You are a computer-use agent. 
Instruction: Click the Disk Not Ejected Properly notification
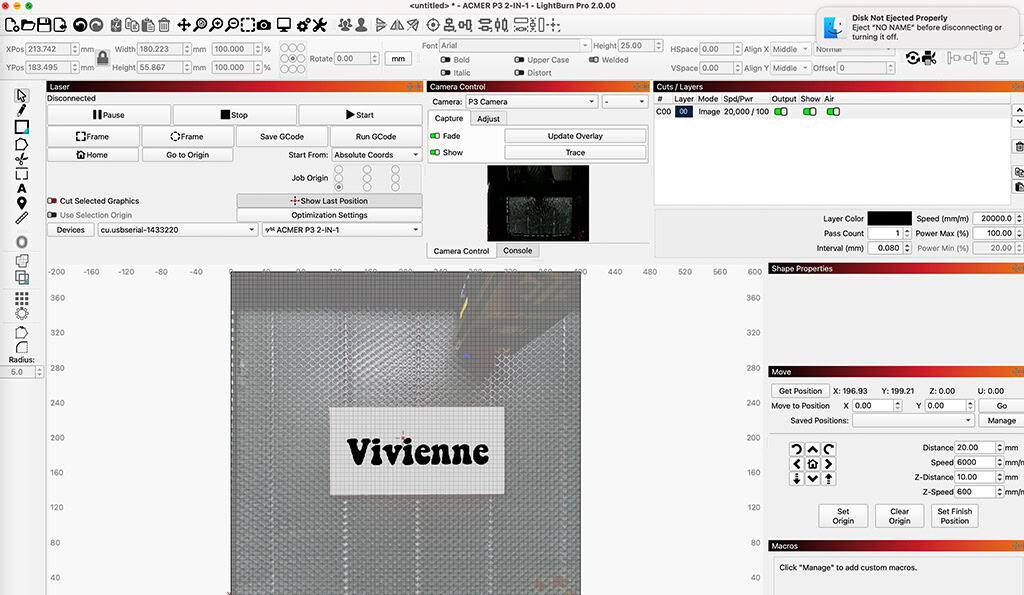918,27
